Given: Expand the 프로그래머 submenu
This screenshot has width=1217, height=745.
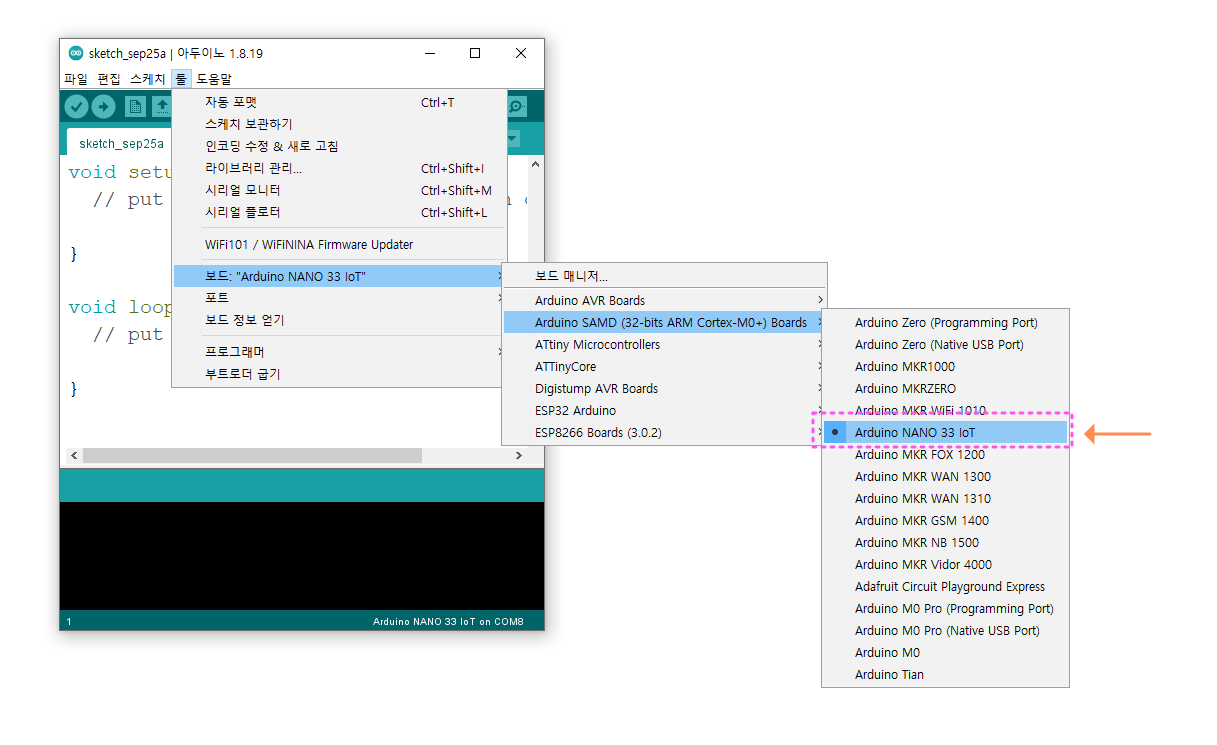Looking at the screenshot, I should click(x=340, y=352).
